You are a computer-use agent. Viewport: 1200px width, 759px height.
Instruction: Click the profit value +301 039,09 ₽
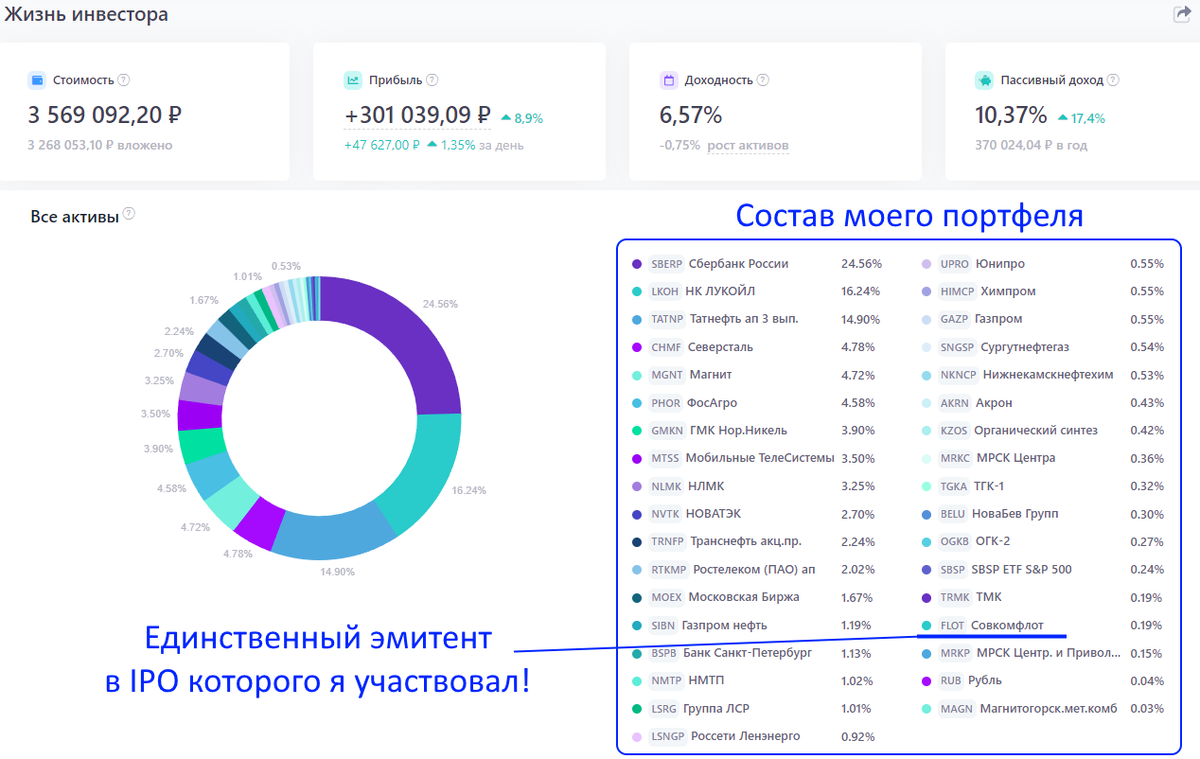417,115
